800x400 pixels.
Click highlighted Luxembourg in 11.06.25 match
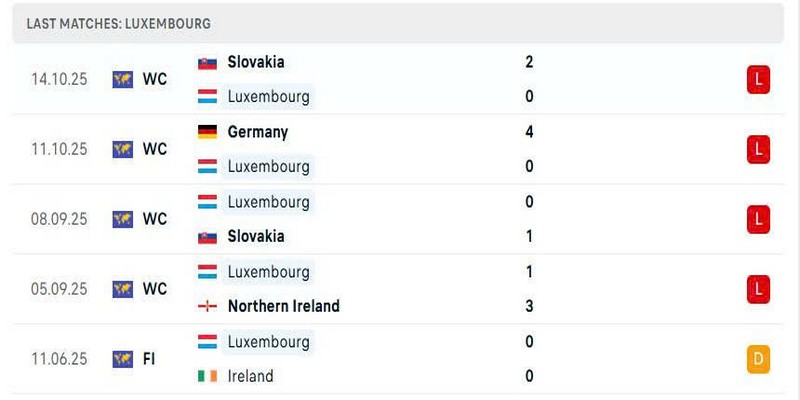click(x=268, y=341)
